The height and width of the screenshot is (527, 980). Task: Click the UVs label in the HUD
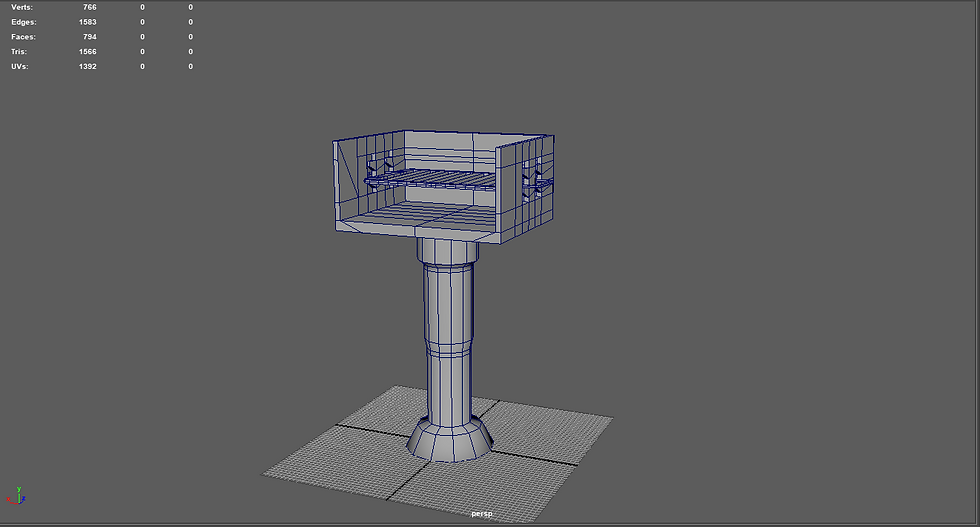click(x=19, y=66)
